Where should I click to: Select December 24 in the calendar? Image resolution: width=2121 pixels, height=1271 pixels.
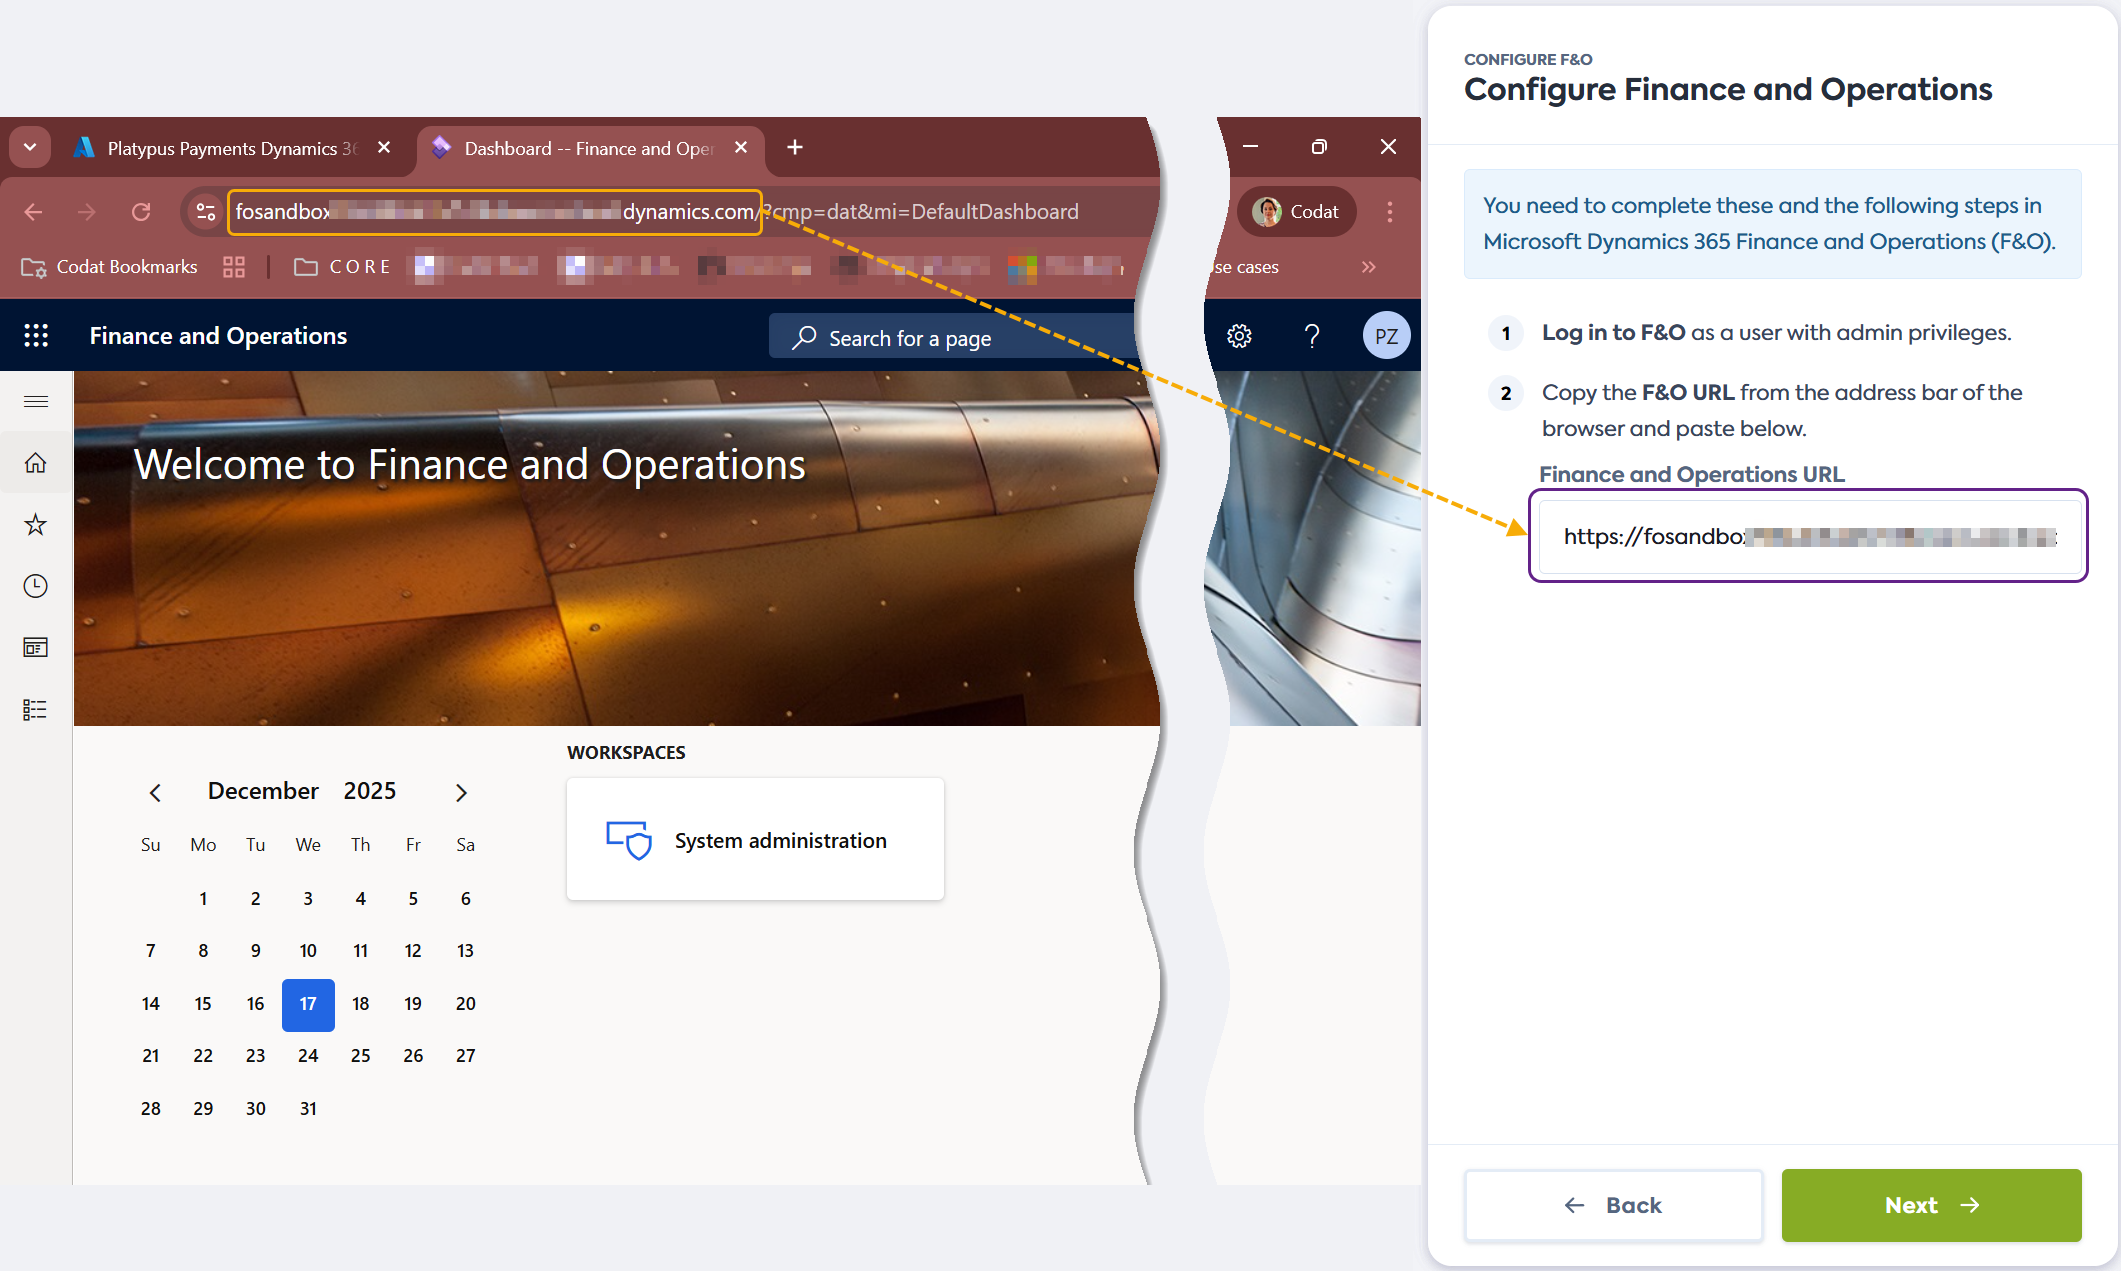308,1056
